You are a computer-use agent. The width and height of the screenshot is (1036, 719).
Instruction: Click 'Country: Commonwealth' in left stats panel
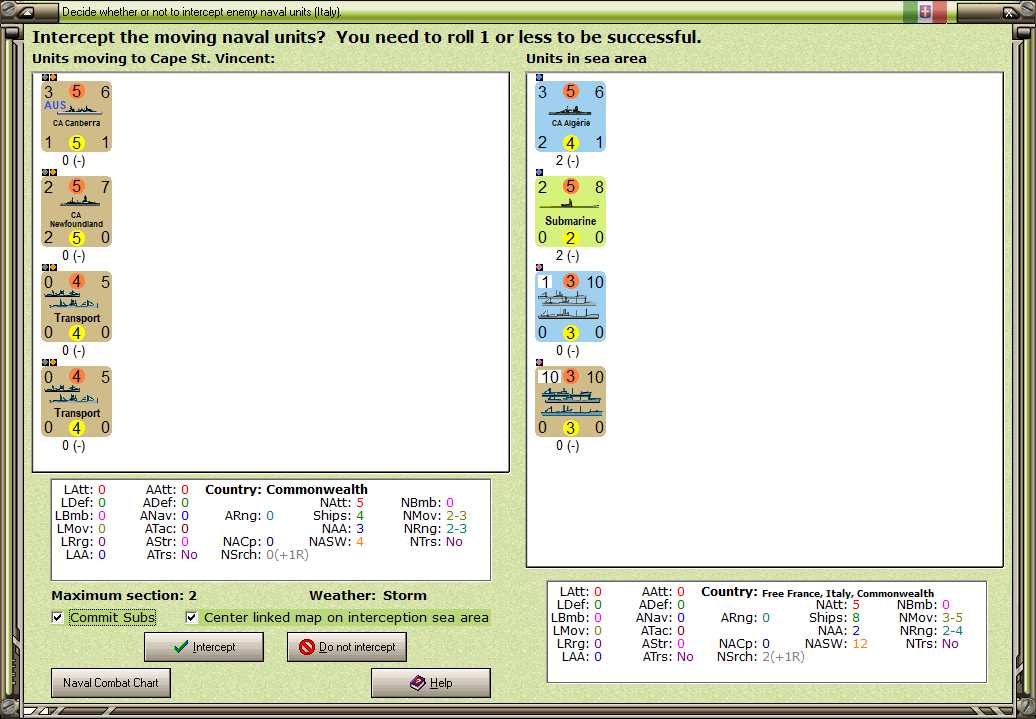[x=286, y=490]
